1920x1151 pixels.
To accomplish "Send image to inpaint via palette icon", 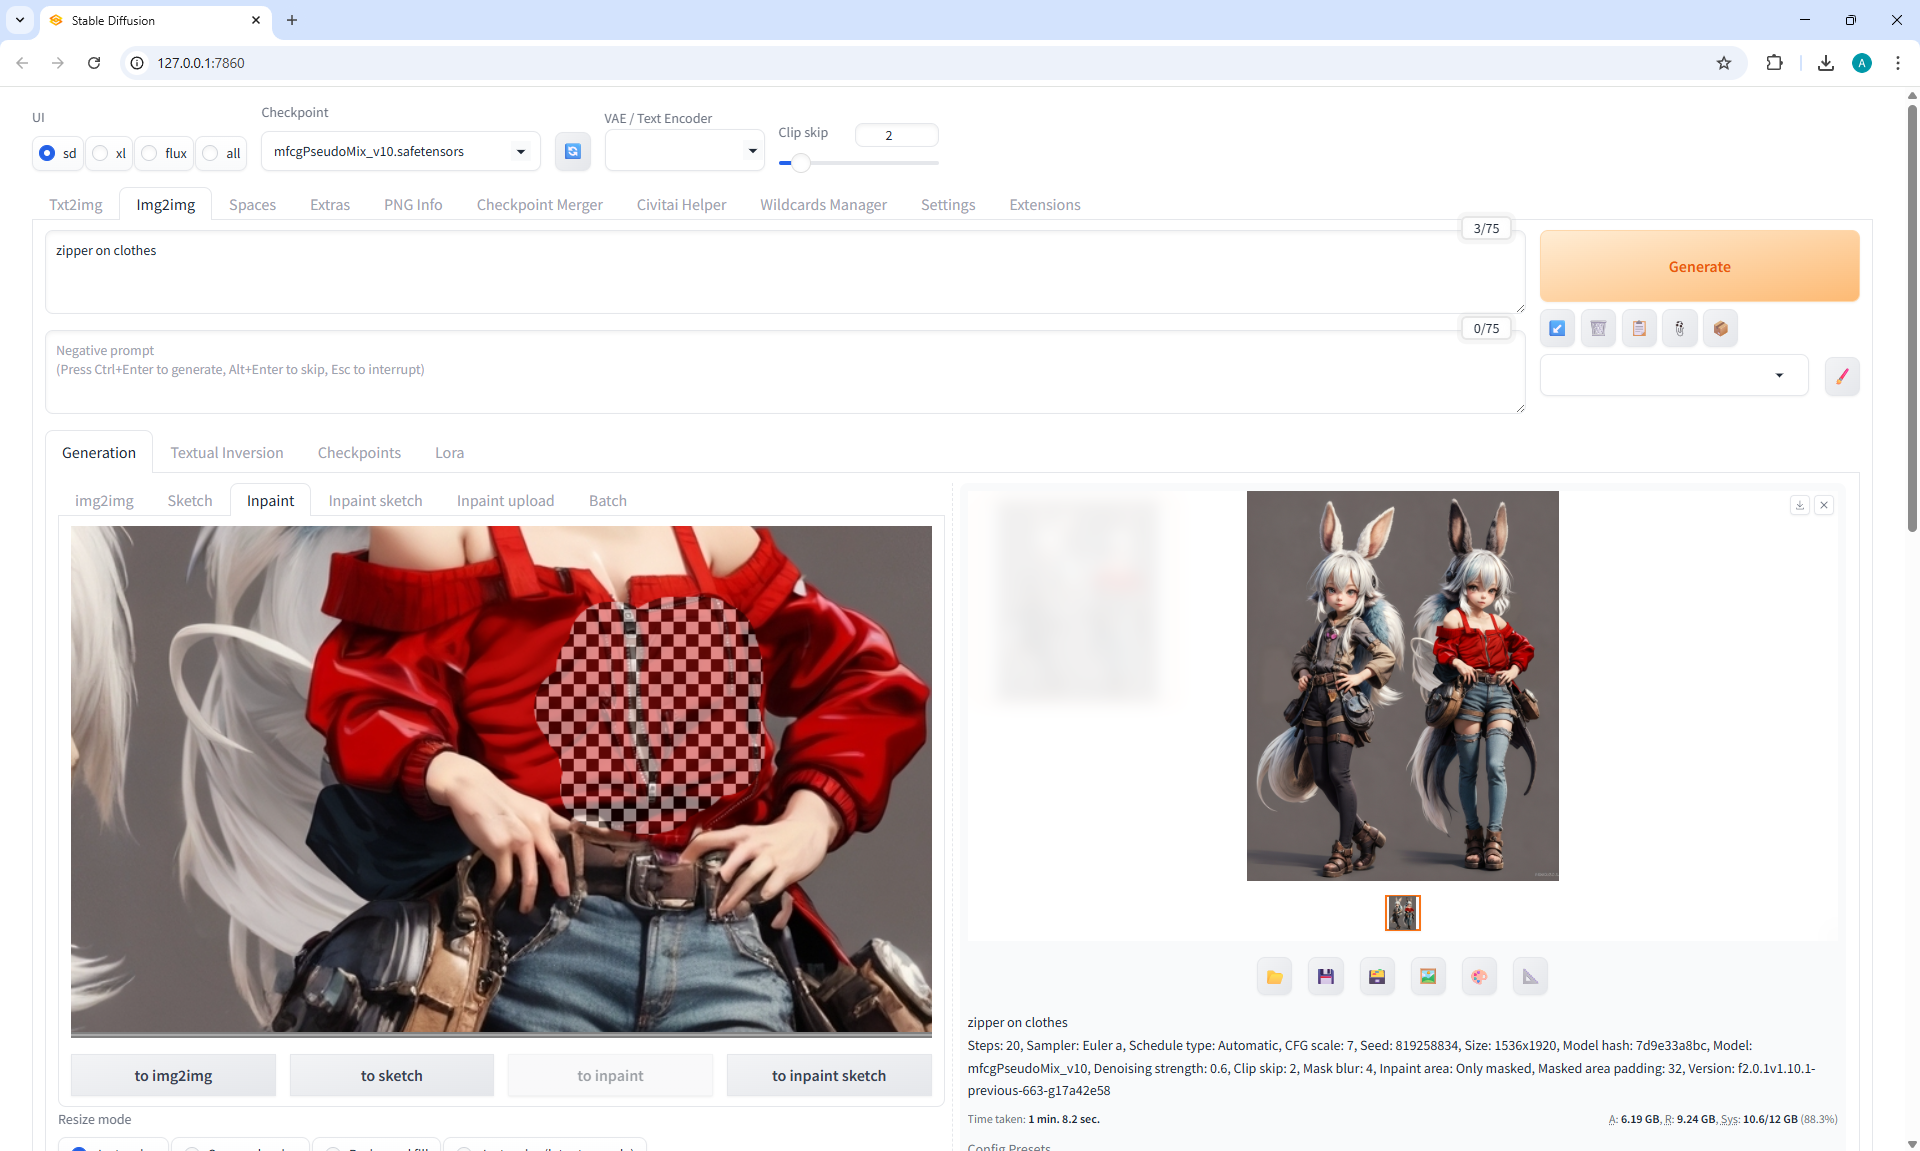I will tap(1478, 976).
